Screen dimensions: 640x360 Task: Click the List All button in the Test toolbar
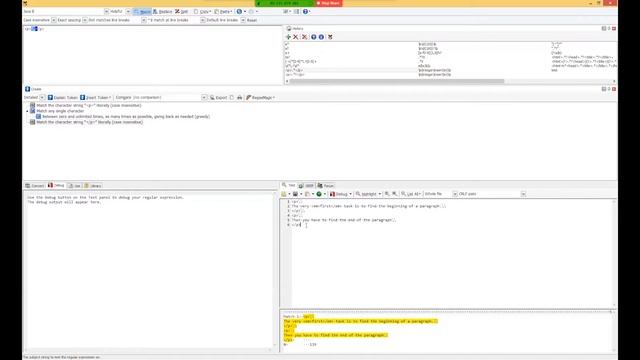(411, 194)
